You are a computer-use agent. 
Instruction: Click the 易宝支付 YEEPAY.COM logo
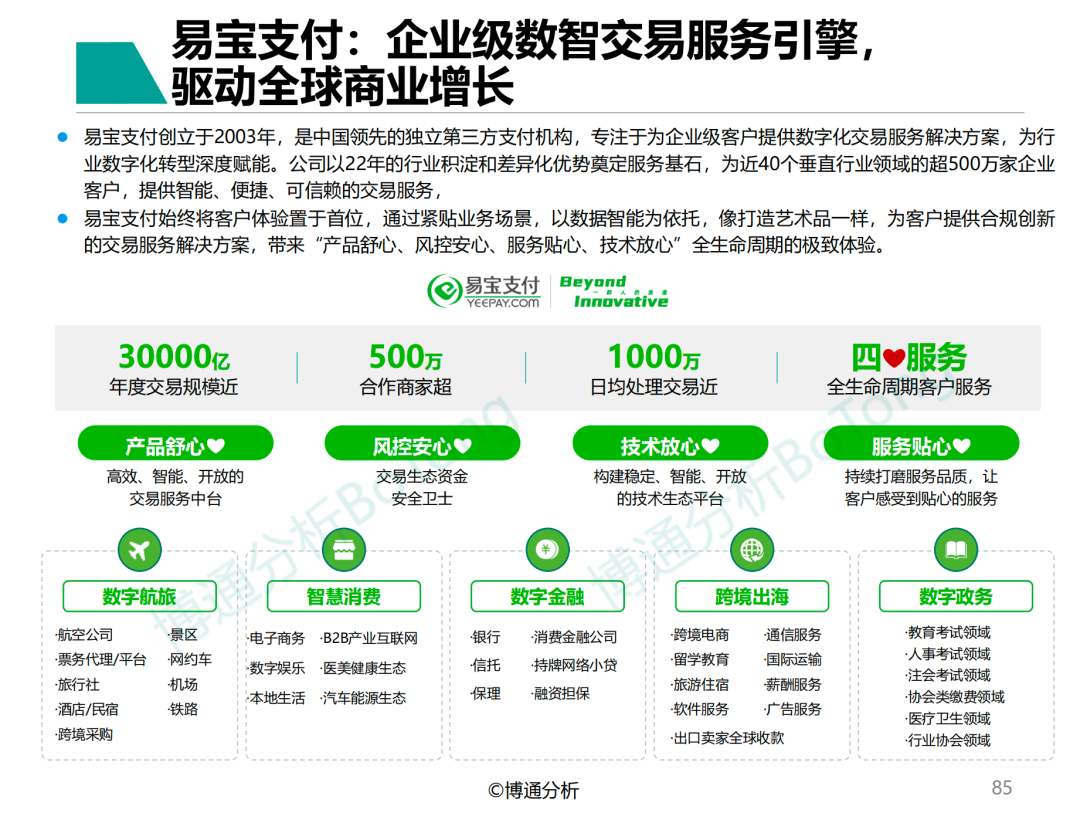(x=484, y=291)
